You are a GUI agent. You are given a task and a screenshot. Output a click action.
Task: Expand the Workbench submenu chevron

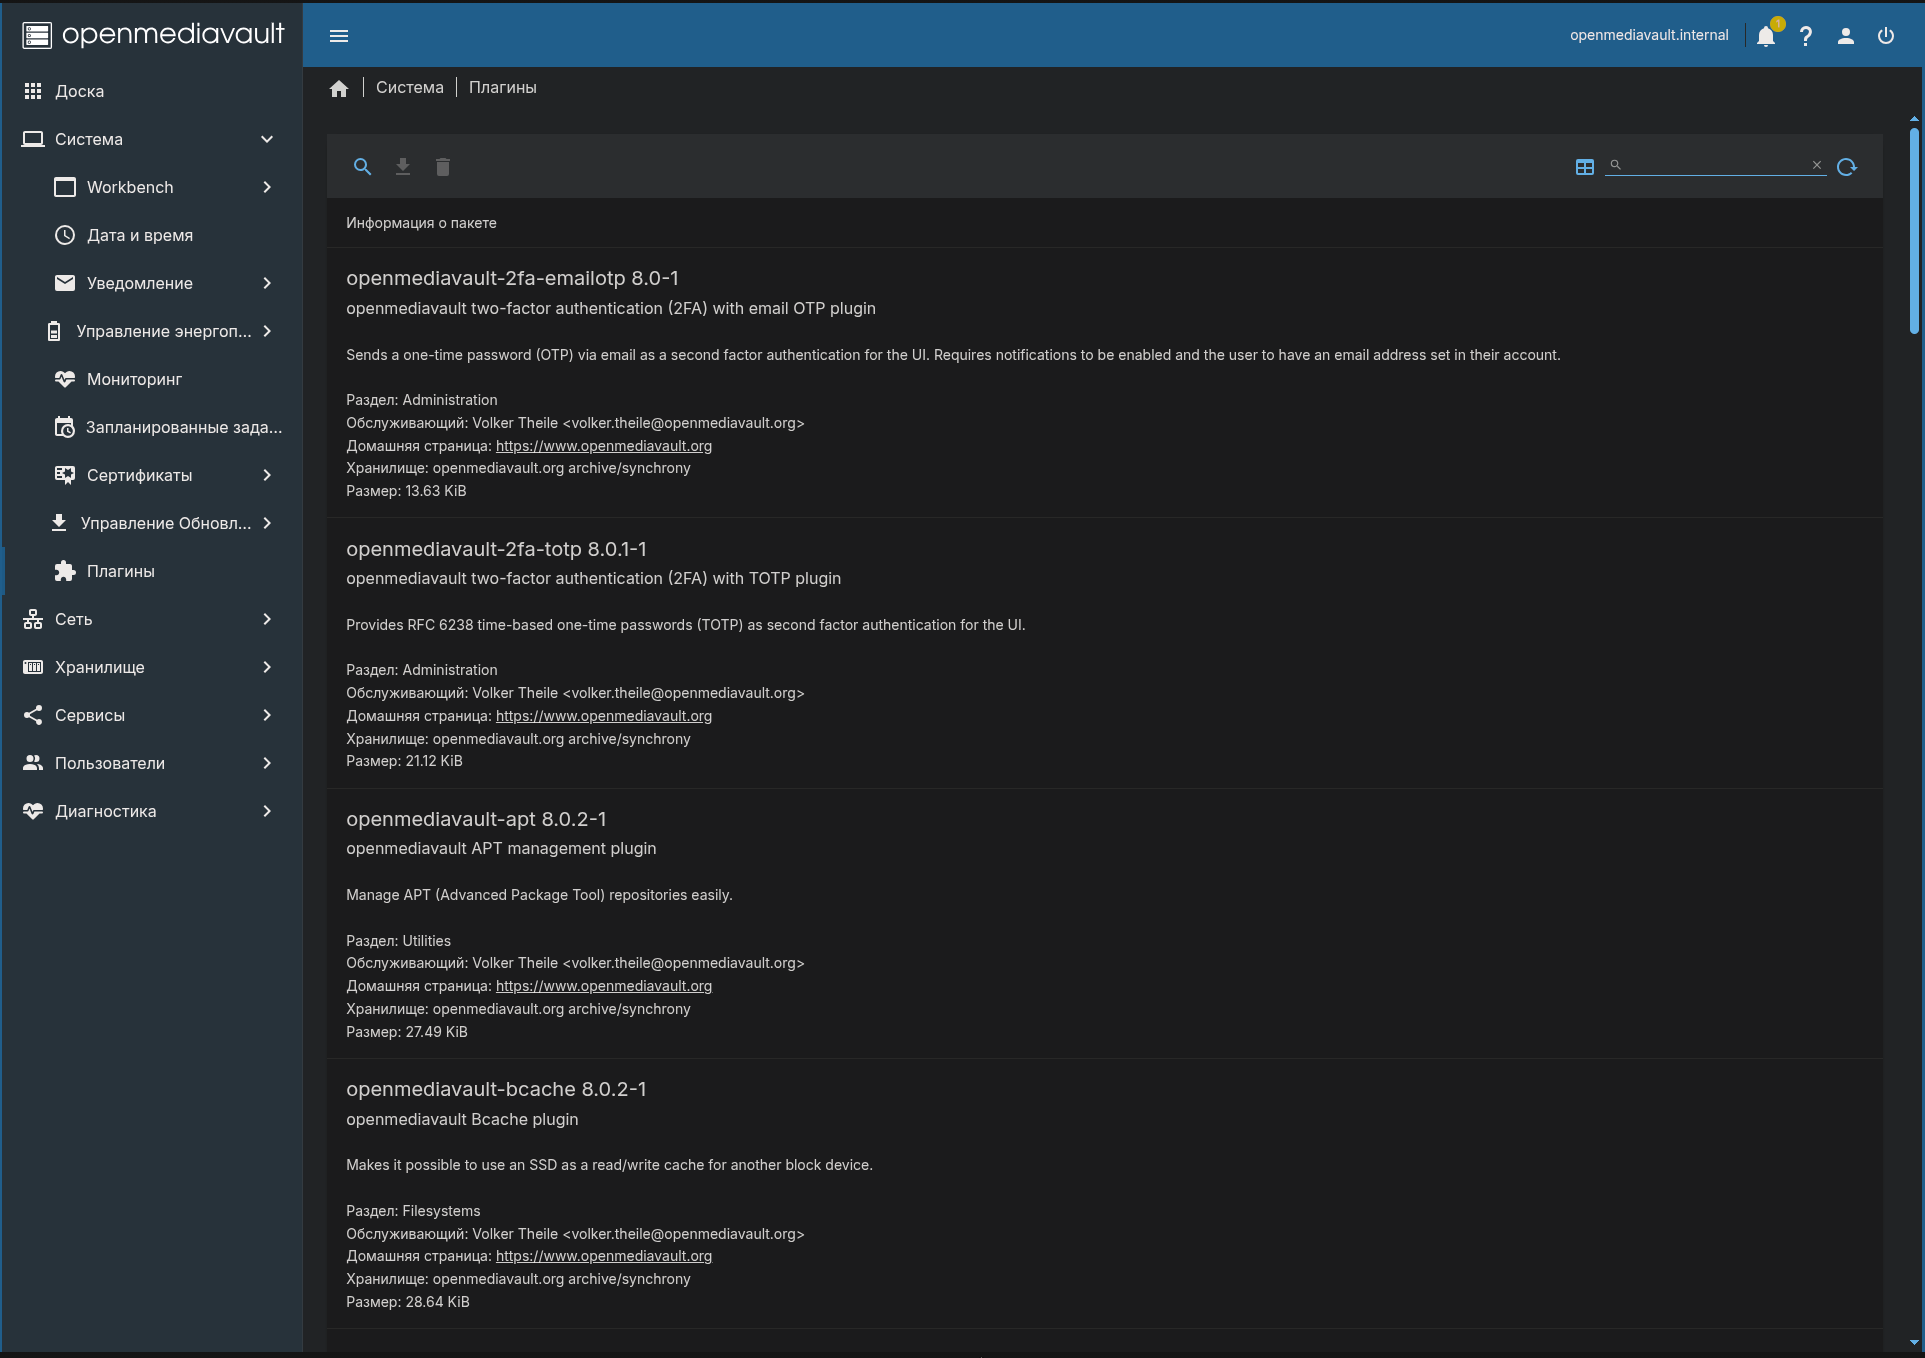tap(267, 187)
